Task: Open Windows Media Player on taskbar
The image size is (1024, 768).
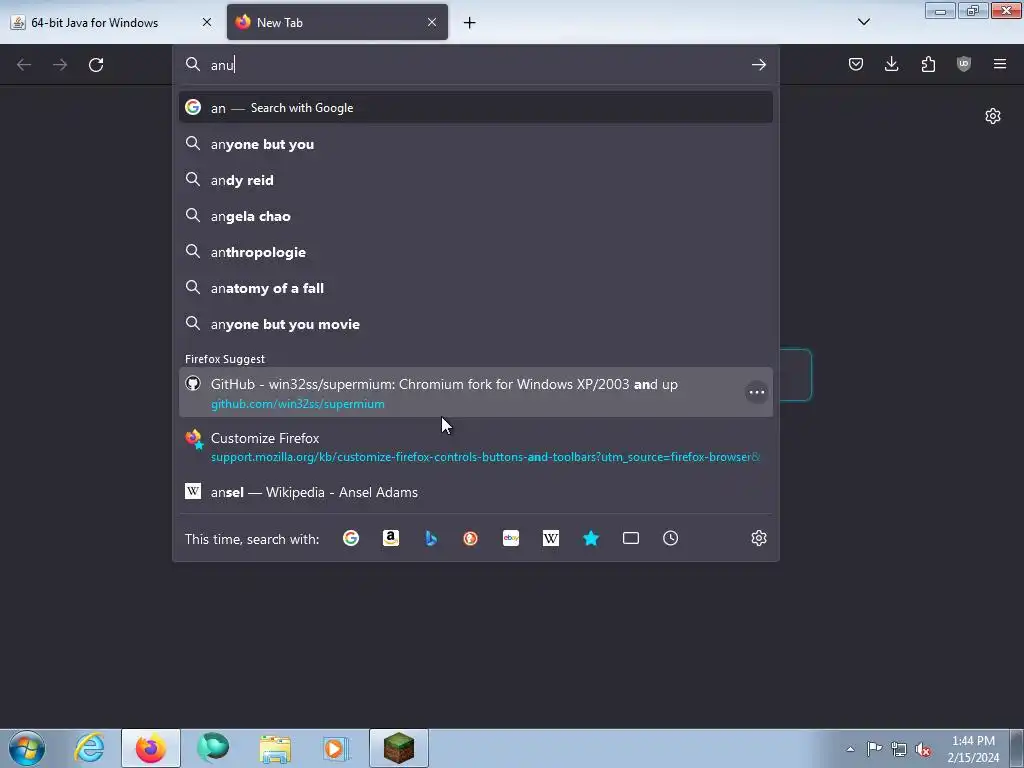Action: point(336,748)
